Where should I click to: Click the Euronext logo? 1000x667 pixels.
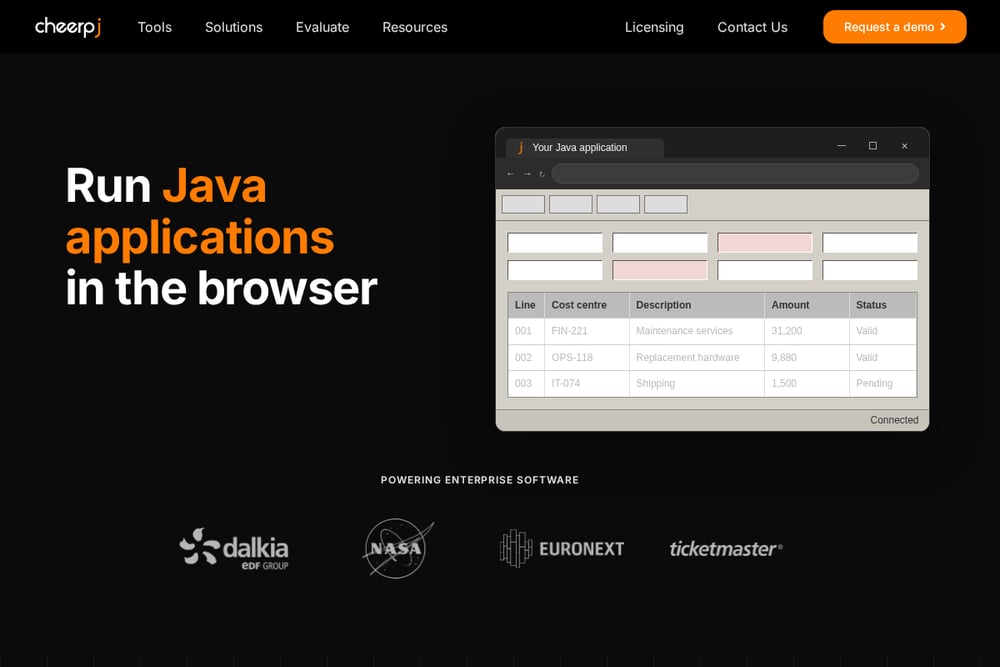click(562, 548)
